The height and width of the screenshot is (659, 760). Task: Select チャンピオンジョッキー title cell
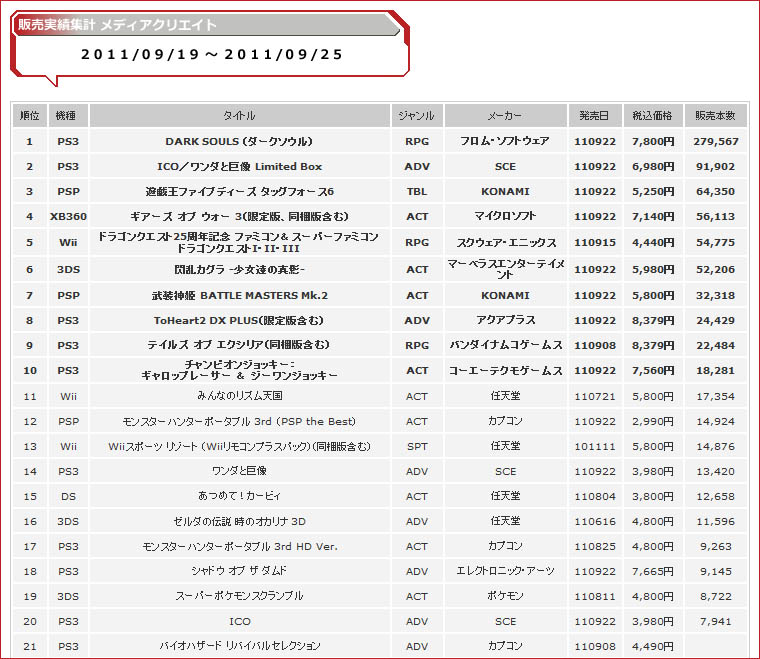pyautogui.click(x=239, y=370)
